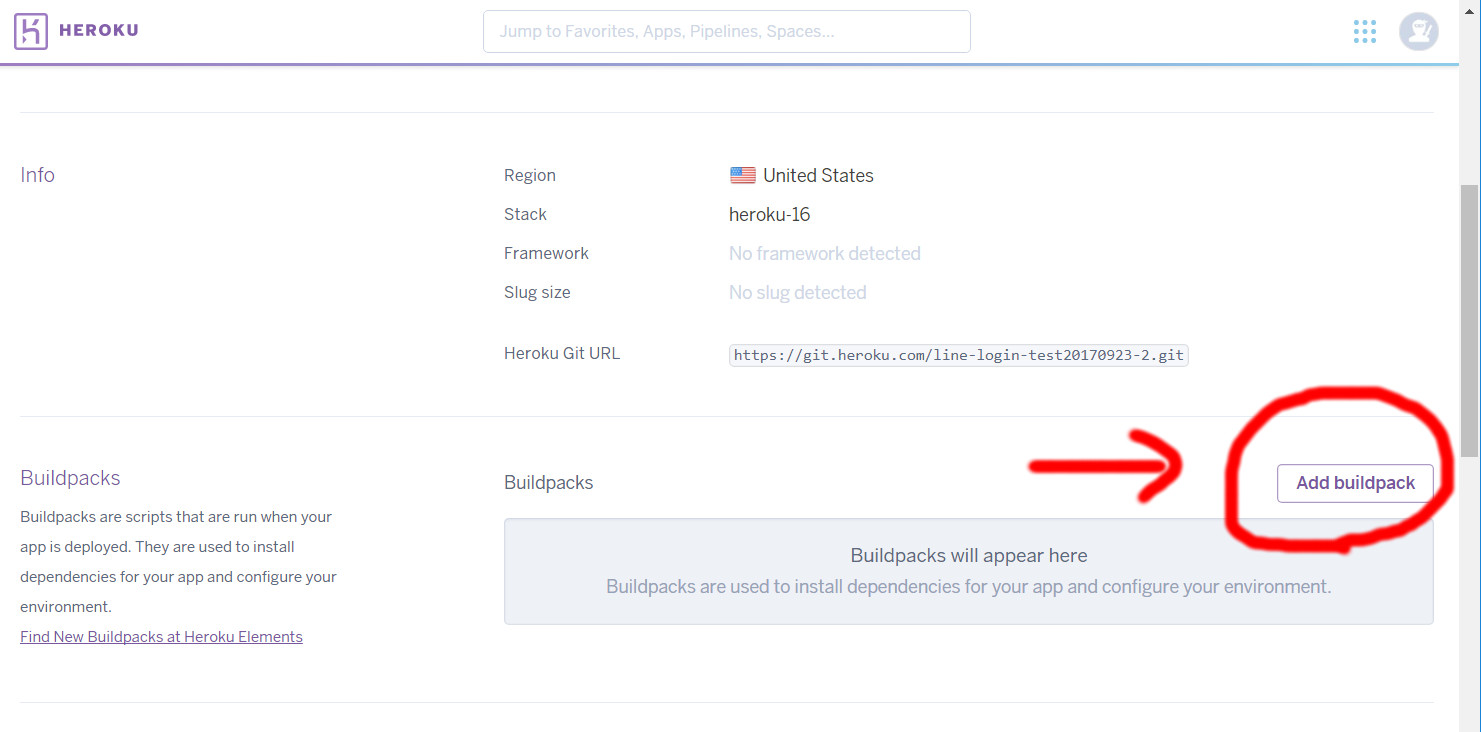Open Find New Buildpacks at Heroku Elements
The height and width of the screenshot is (732, 1481).
click(x=161, y=636)
